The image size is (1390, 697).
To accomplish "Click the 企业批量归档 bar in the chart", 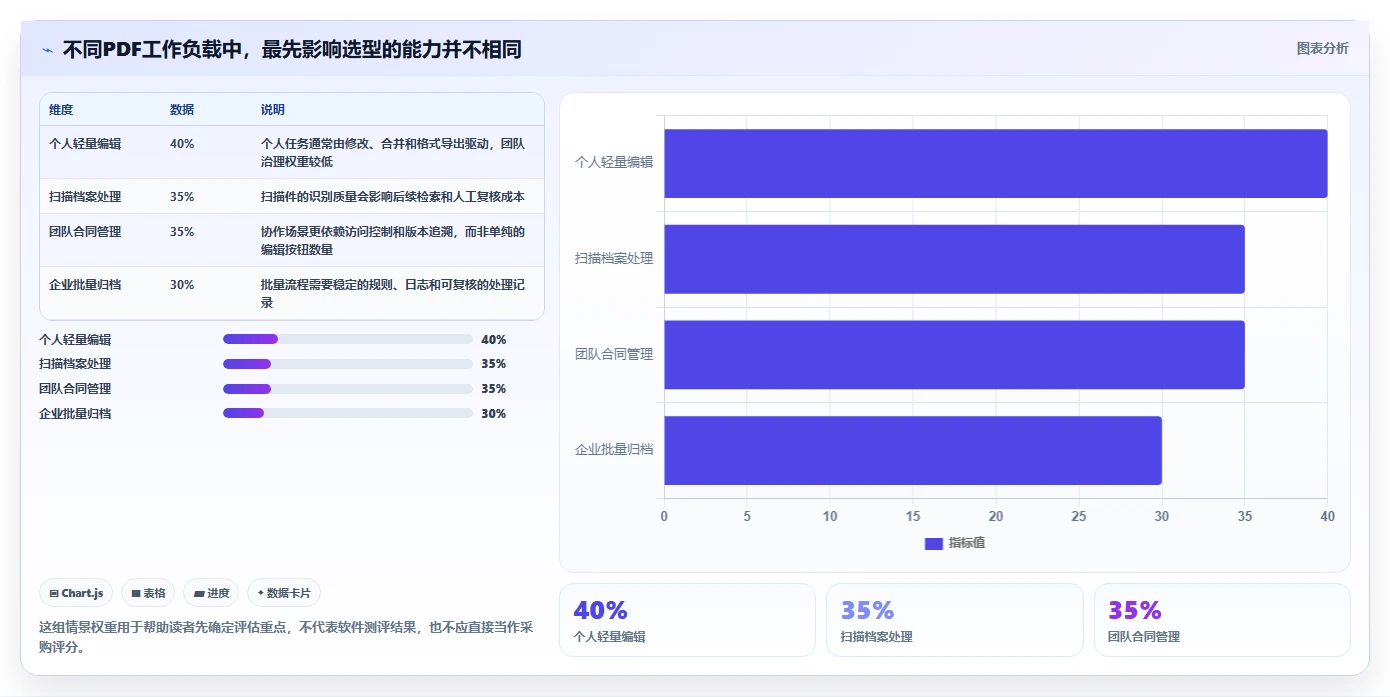I will click(913, 450).
